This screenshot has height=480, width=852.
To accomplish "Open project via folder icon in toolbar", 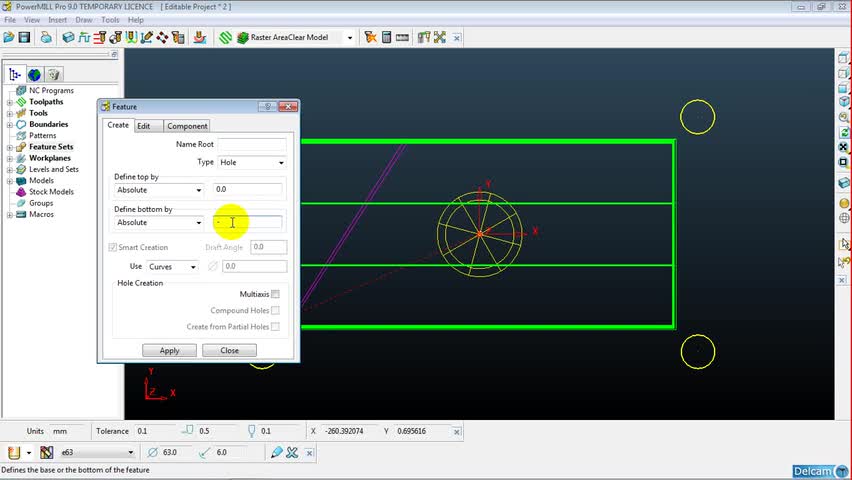I will point(9,38).
